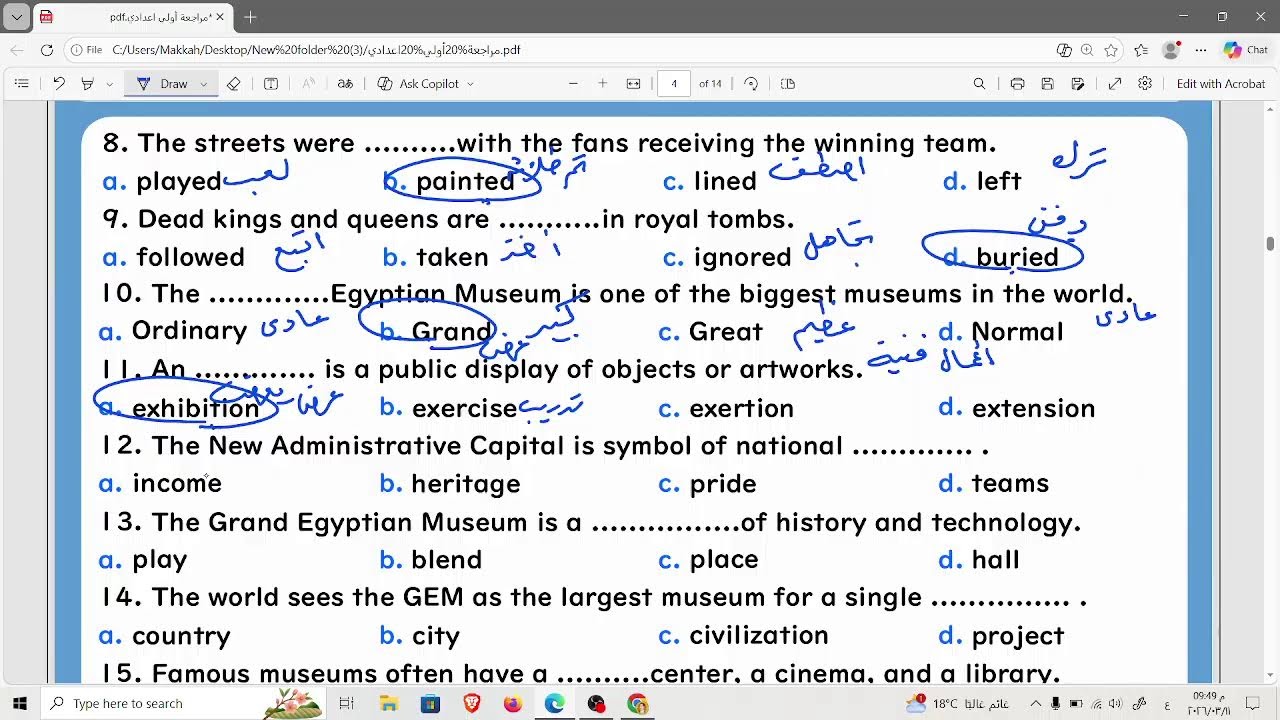The image size is (1280, 720).
Task: Toggle the page view layout button
Action: coord(788,84)
